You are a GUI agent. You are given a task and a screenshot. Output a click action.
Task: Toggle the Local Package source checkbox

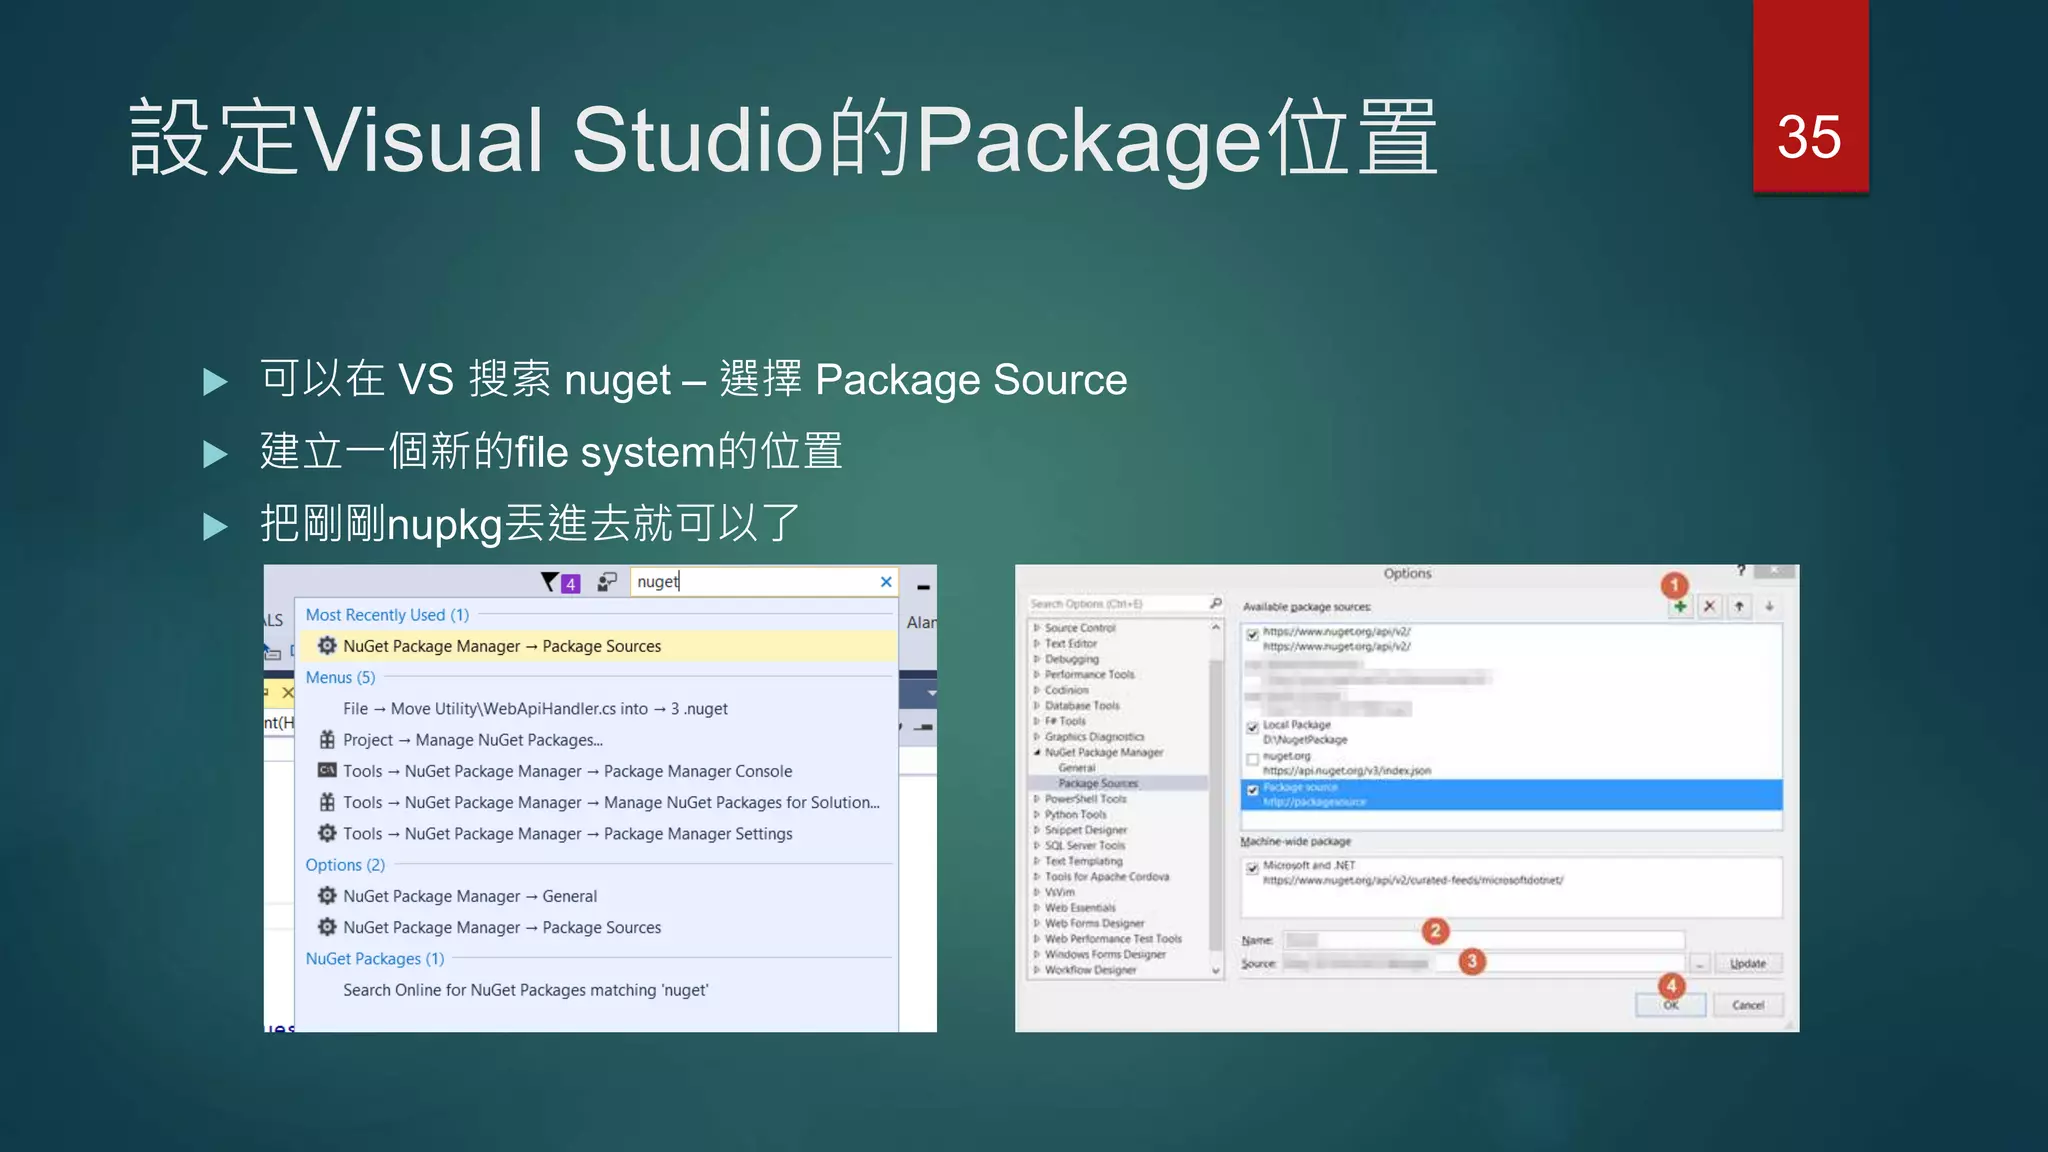pos(1252,727)
